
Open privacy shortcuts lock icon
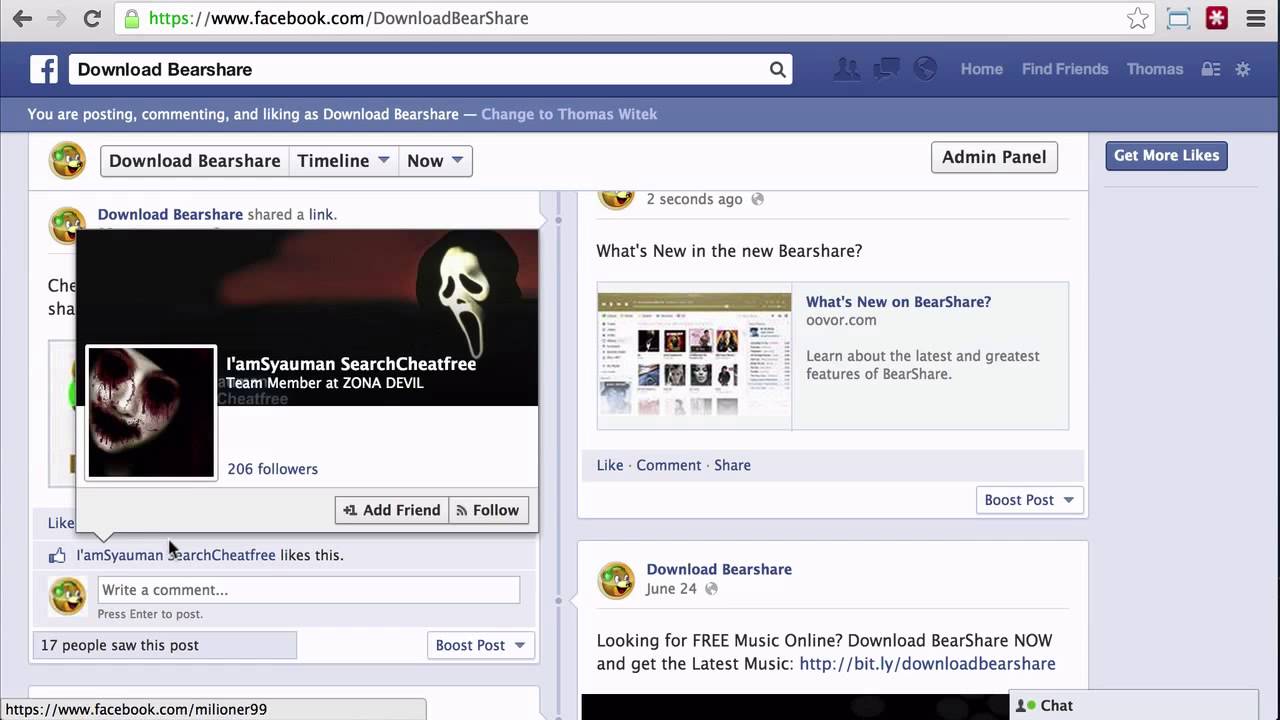coord(1211,69)
